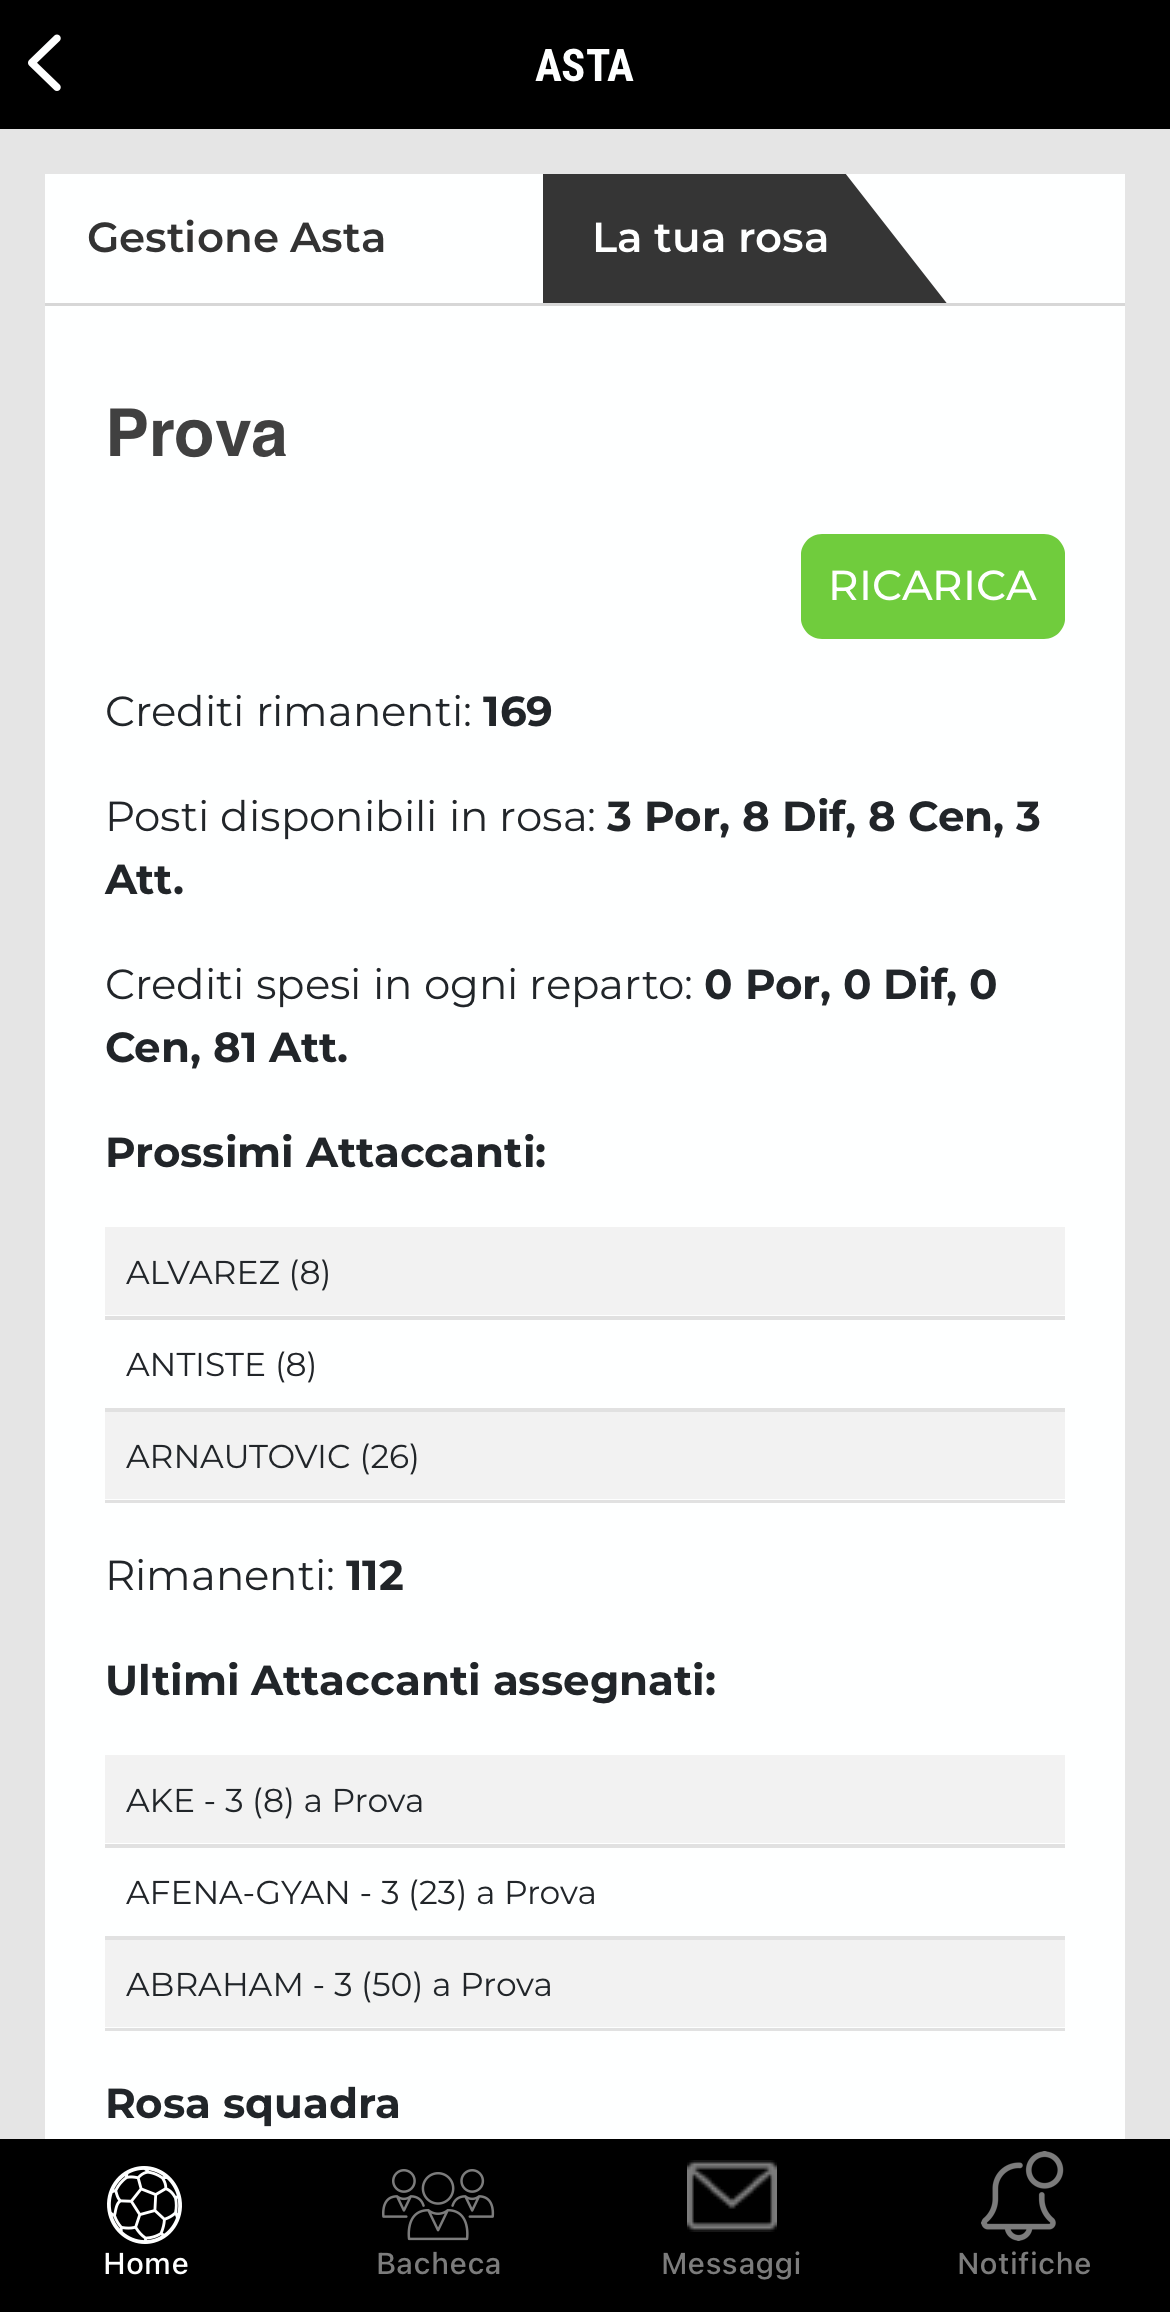The width and height of the screenshot is (1170, 2312).
Task: Tap ANTISTE (8) list row
Action: click(584, 1364)
